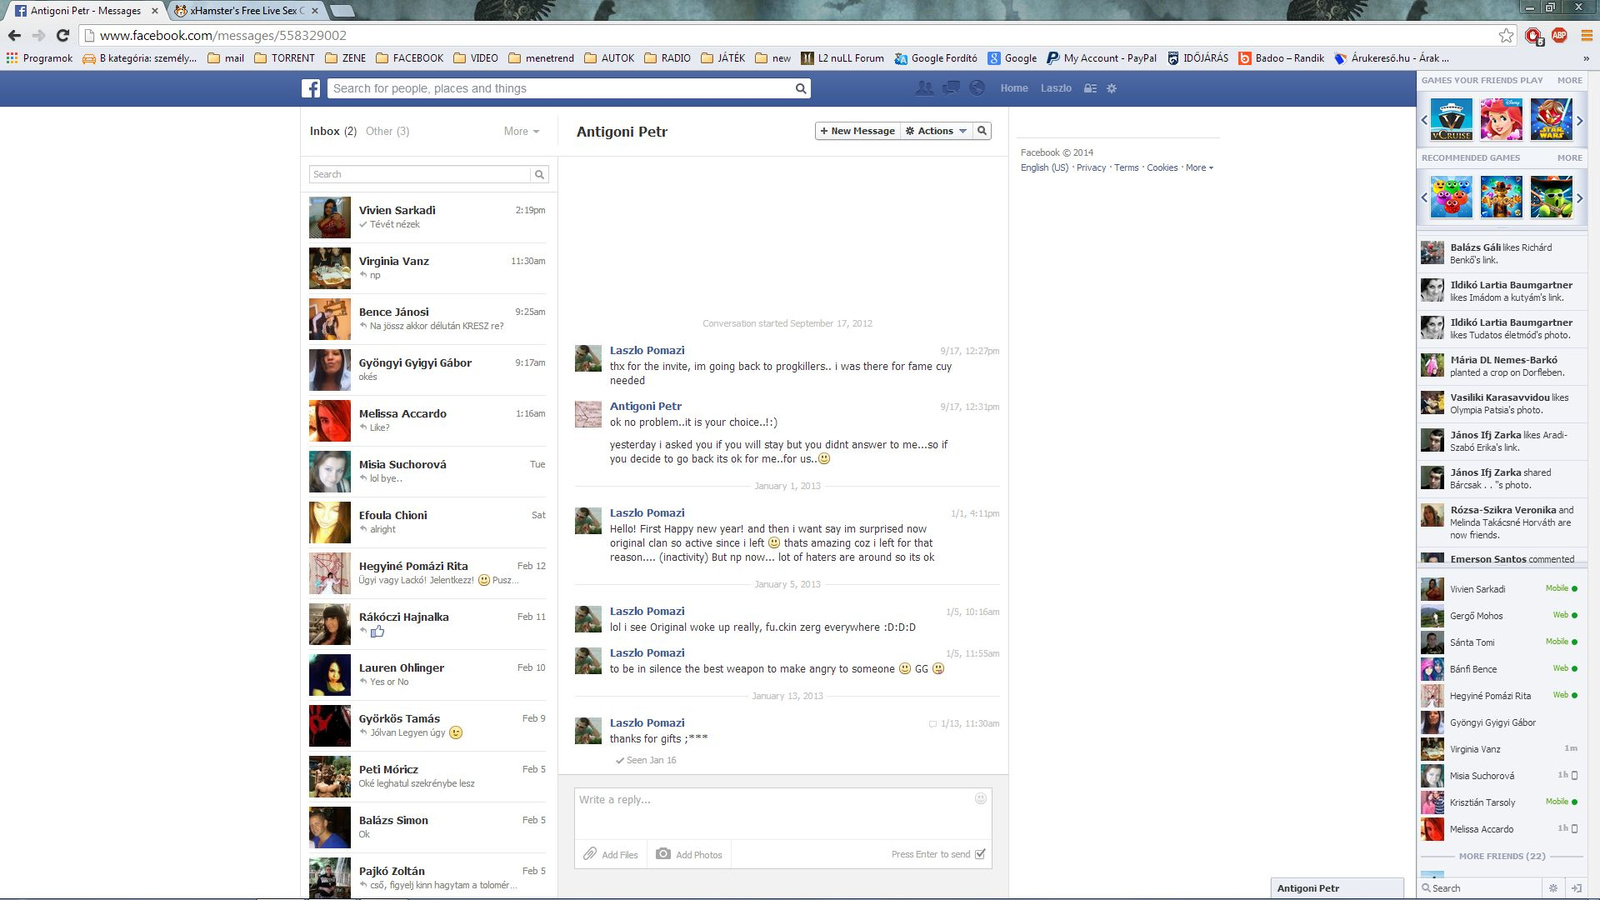Open the friend requests icon
The image size is (1600, 900).
click(924, 88)
